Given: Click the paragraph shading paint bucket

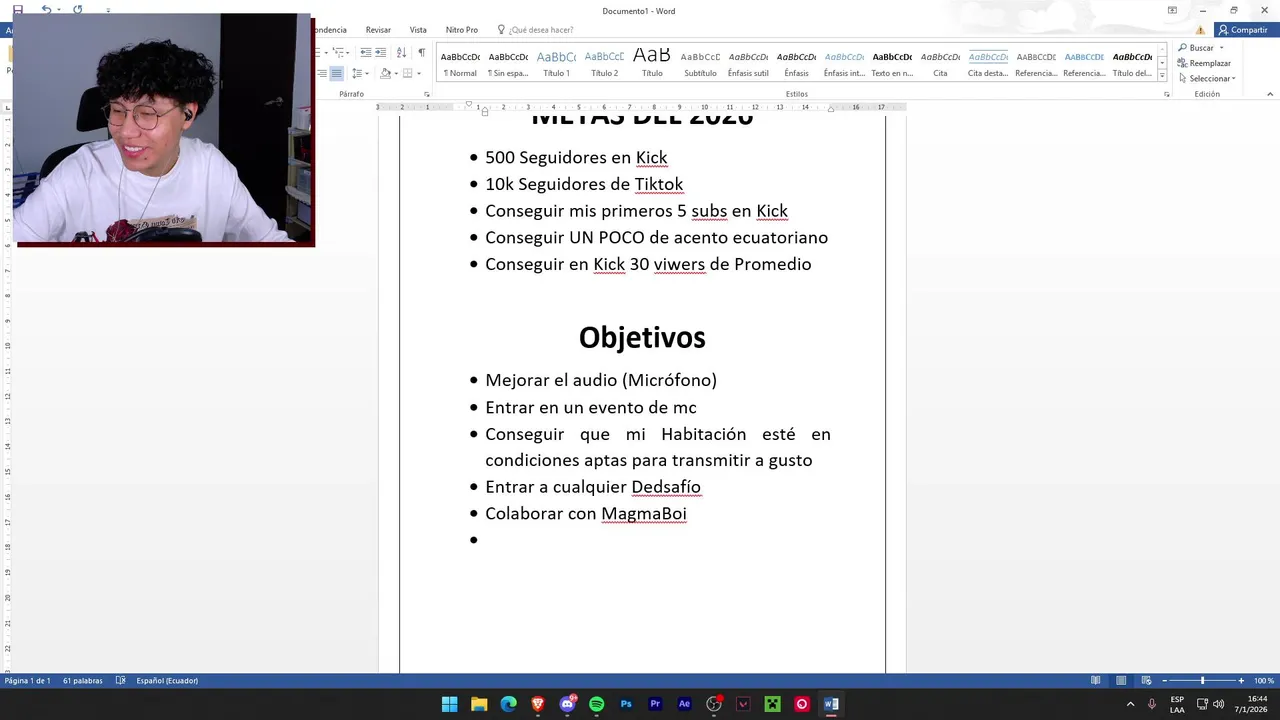Looking at the screenshot, I should [386, 73].
